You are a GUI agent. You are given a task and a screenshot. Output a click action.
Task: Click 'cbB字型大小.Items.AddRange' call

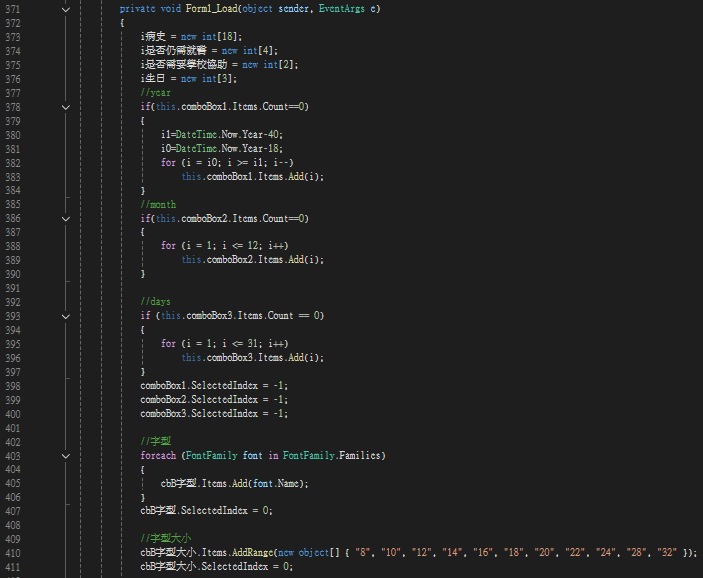[x=207, y=552]
